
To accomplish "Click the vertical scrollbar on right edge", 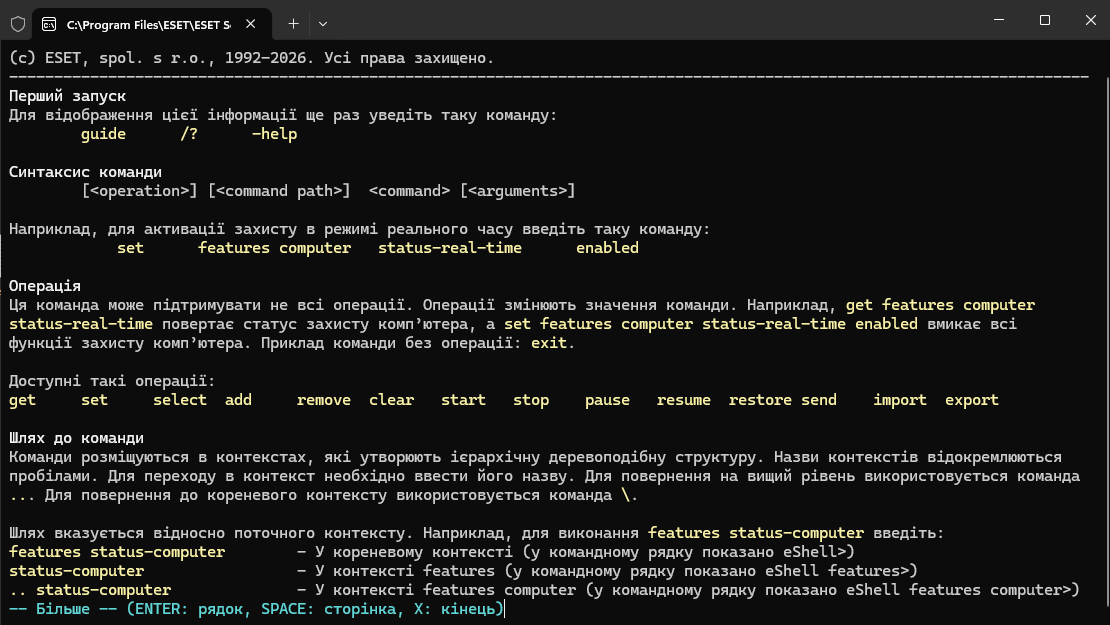I will point(1104,332).
